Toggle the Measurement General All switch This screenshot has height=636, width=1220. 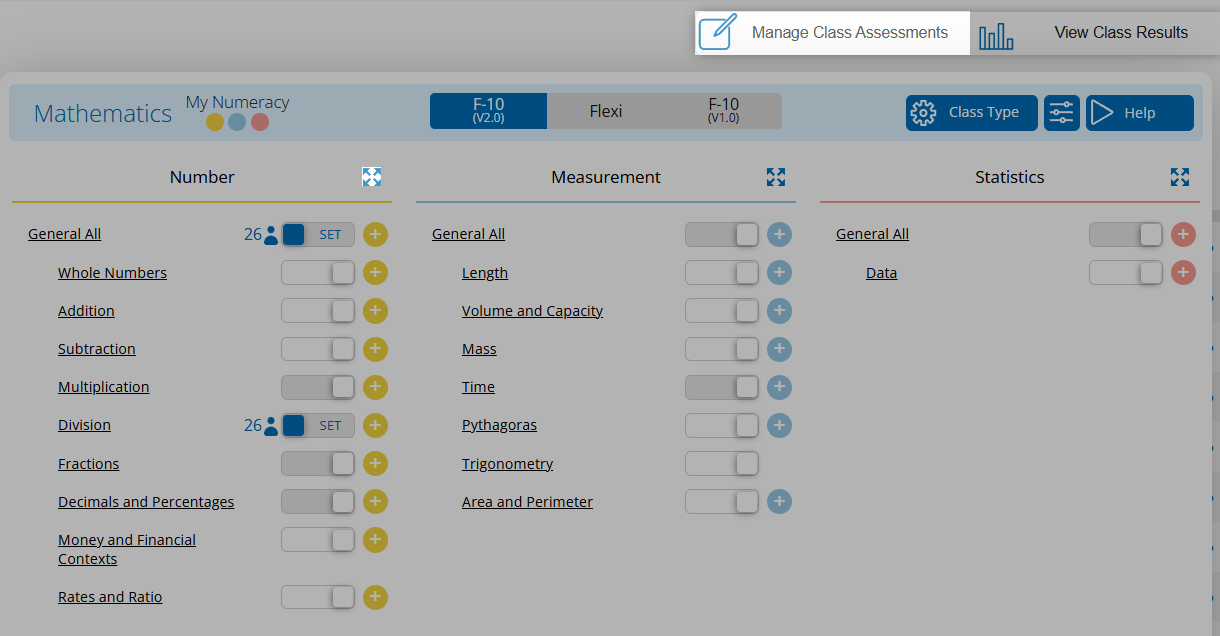(x=722, y=235)
